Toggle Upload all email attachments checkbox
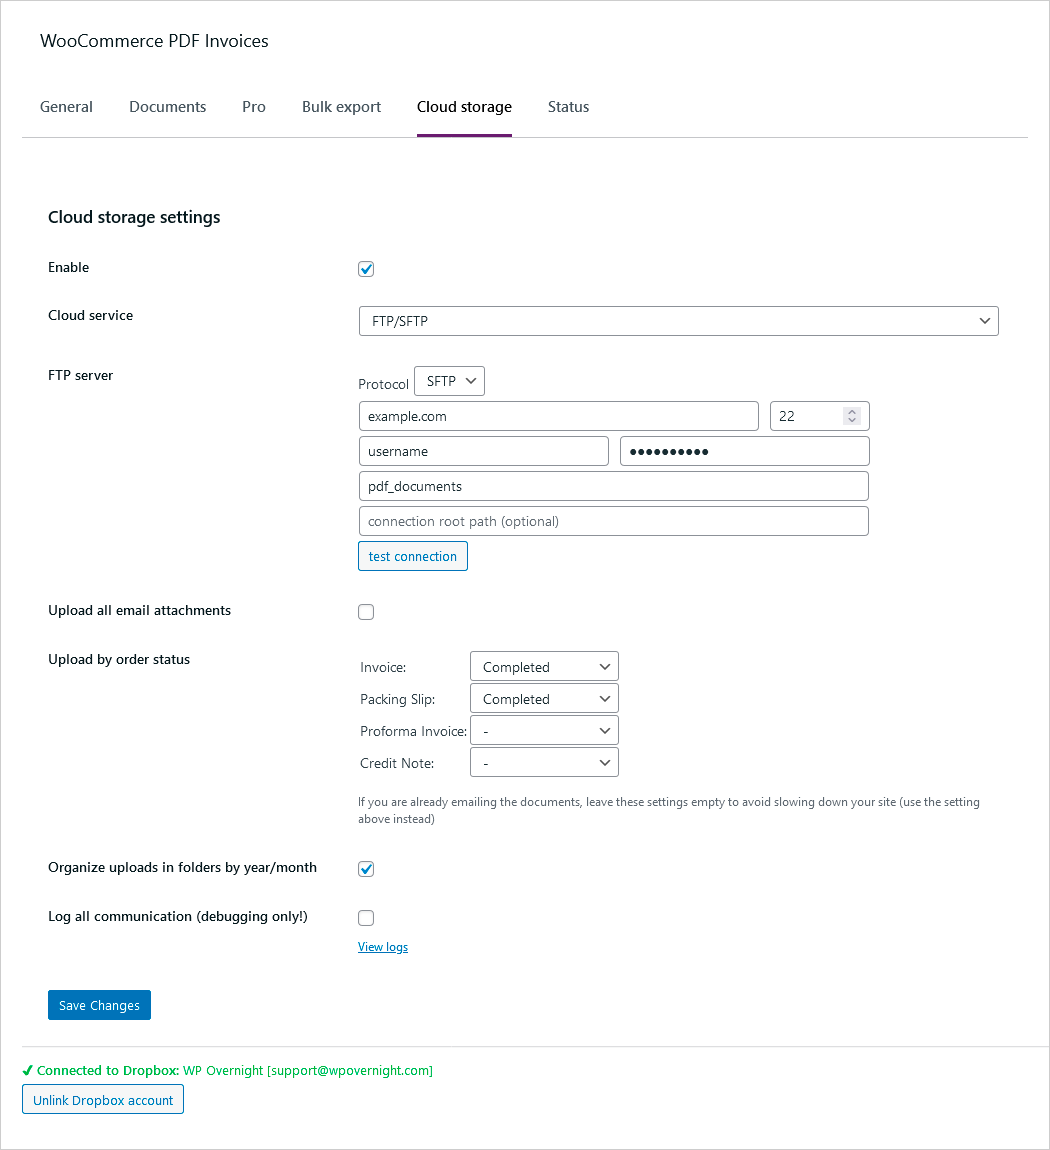Viewport: 1050px width, 1150px height. coord(366,612)
